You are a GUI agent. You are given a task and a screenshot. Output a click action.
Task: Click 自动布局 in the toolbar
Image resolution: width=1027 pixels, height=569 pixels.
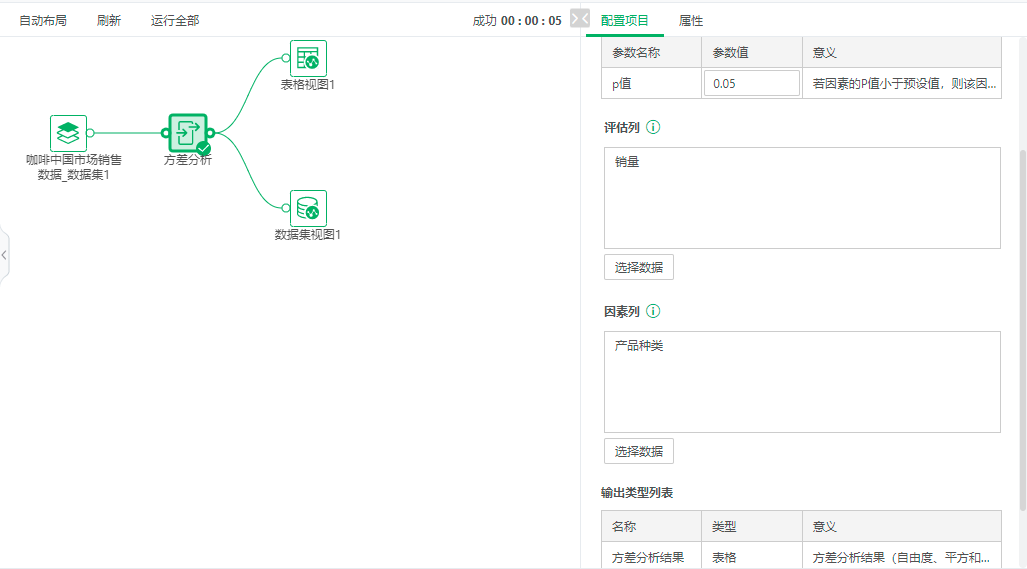pyautogui.click(x=43, y=20)
